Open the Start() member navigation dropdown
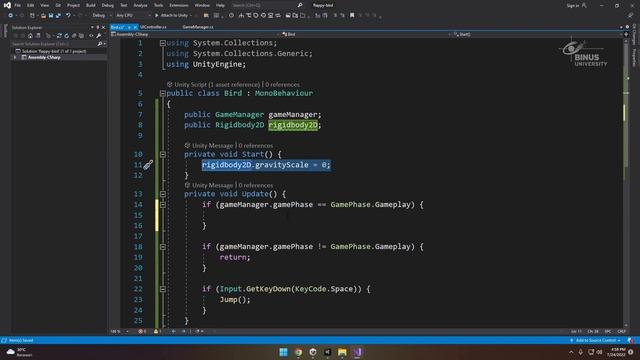640x360 pixels. point(538,34)
